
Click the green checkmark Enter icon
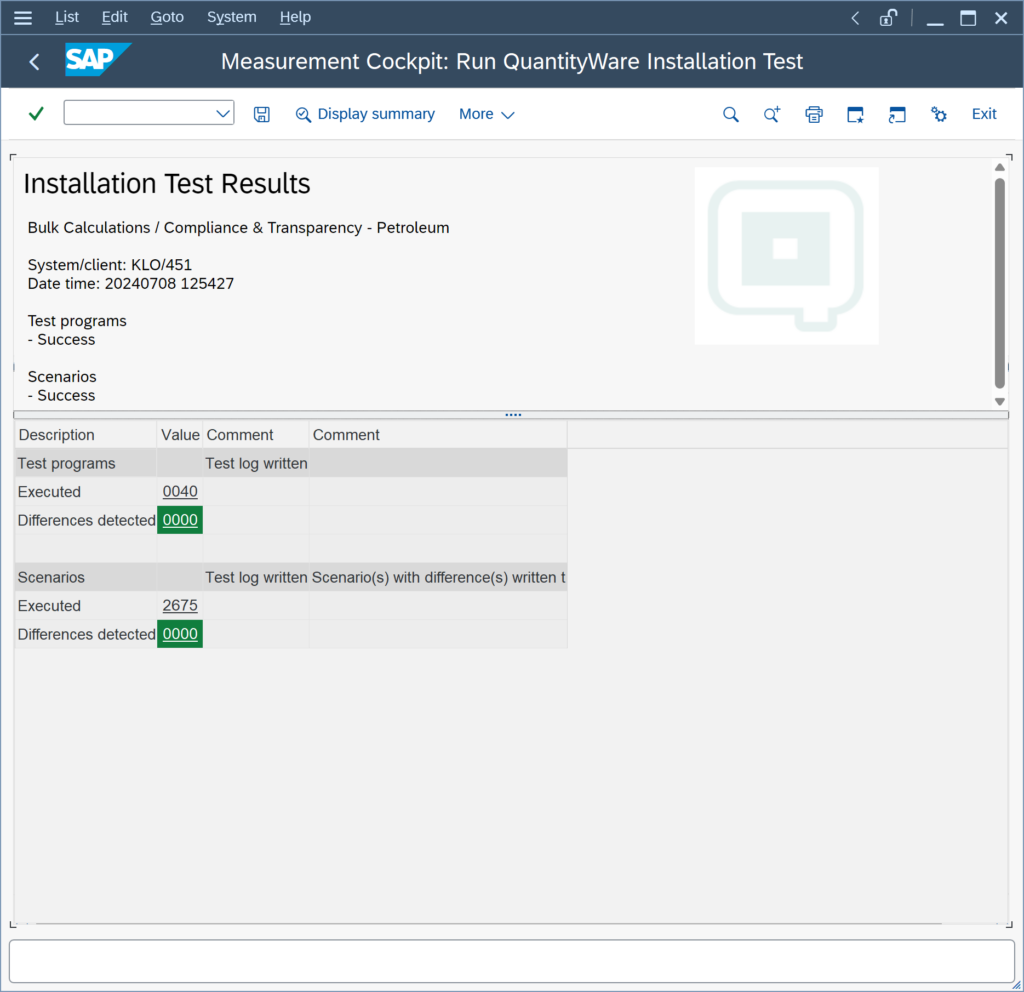(37, 114)
